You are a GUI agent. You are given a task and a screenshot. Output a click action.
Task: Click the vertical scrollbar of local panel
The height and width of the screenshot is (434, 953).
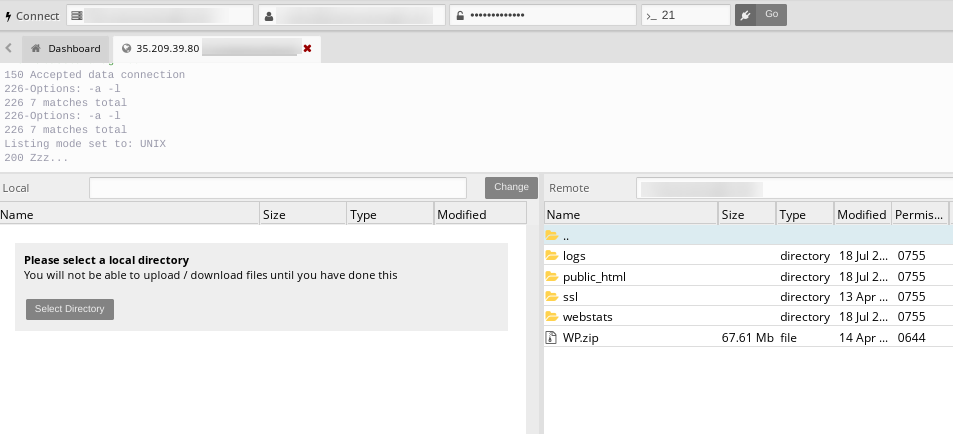[532, 328]
